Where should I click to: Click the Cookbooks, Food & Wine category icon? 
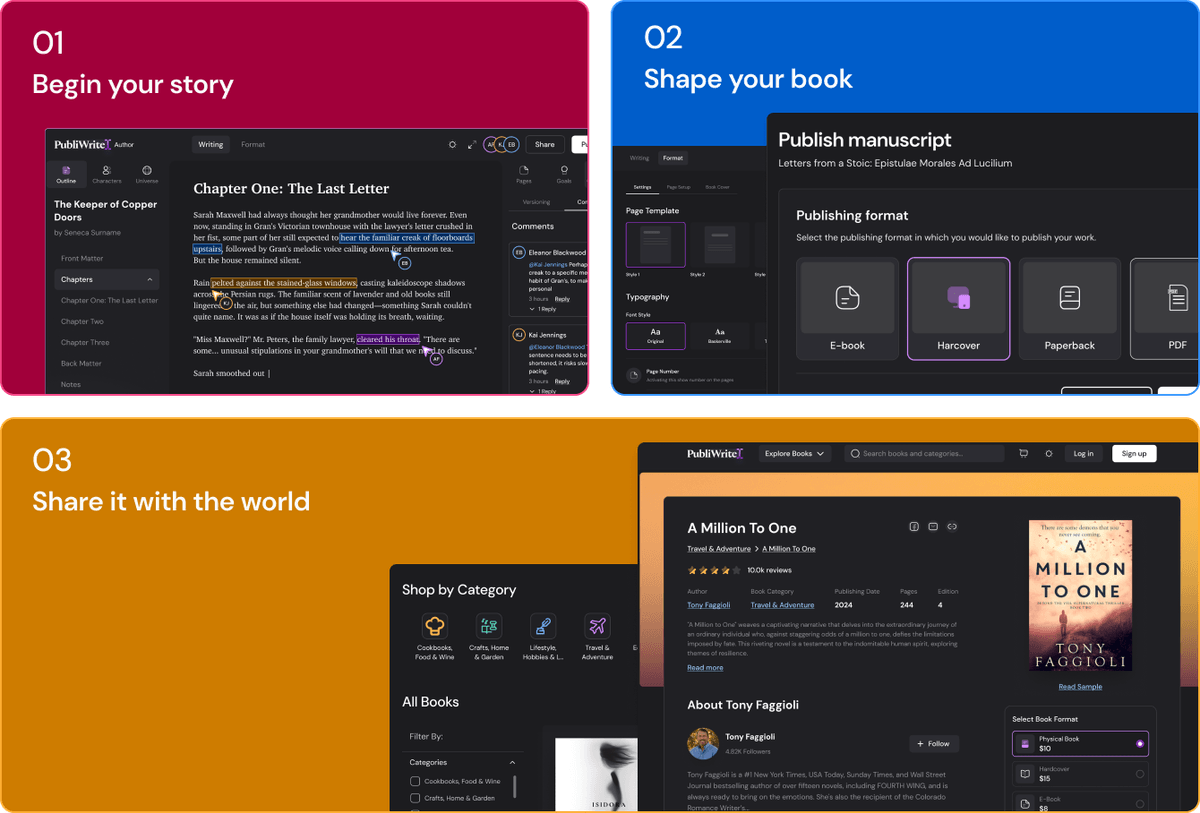434,628
